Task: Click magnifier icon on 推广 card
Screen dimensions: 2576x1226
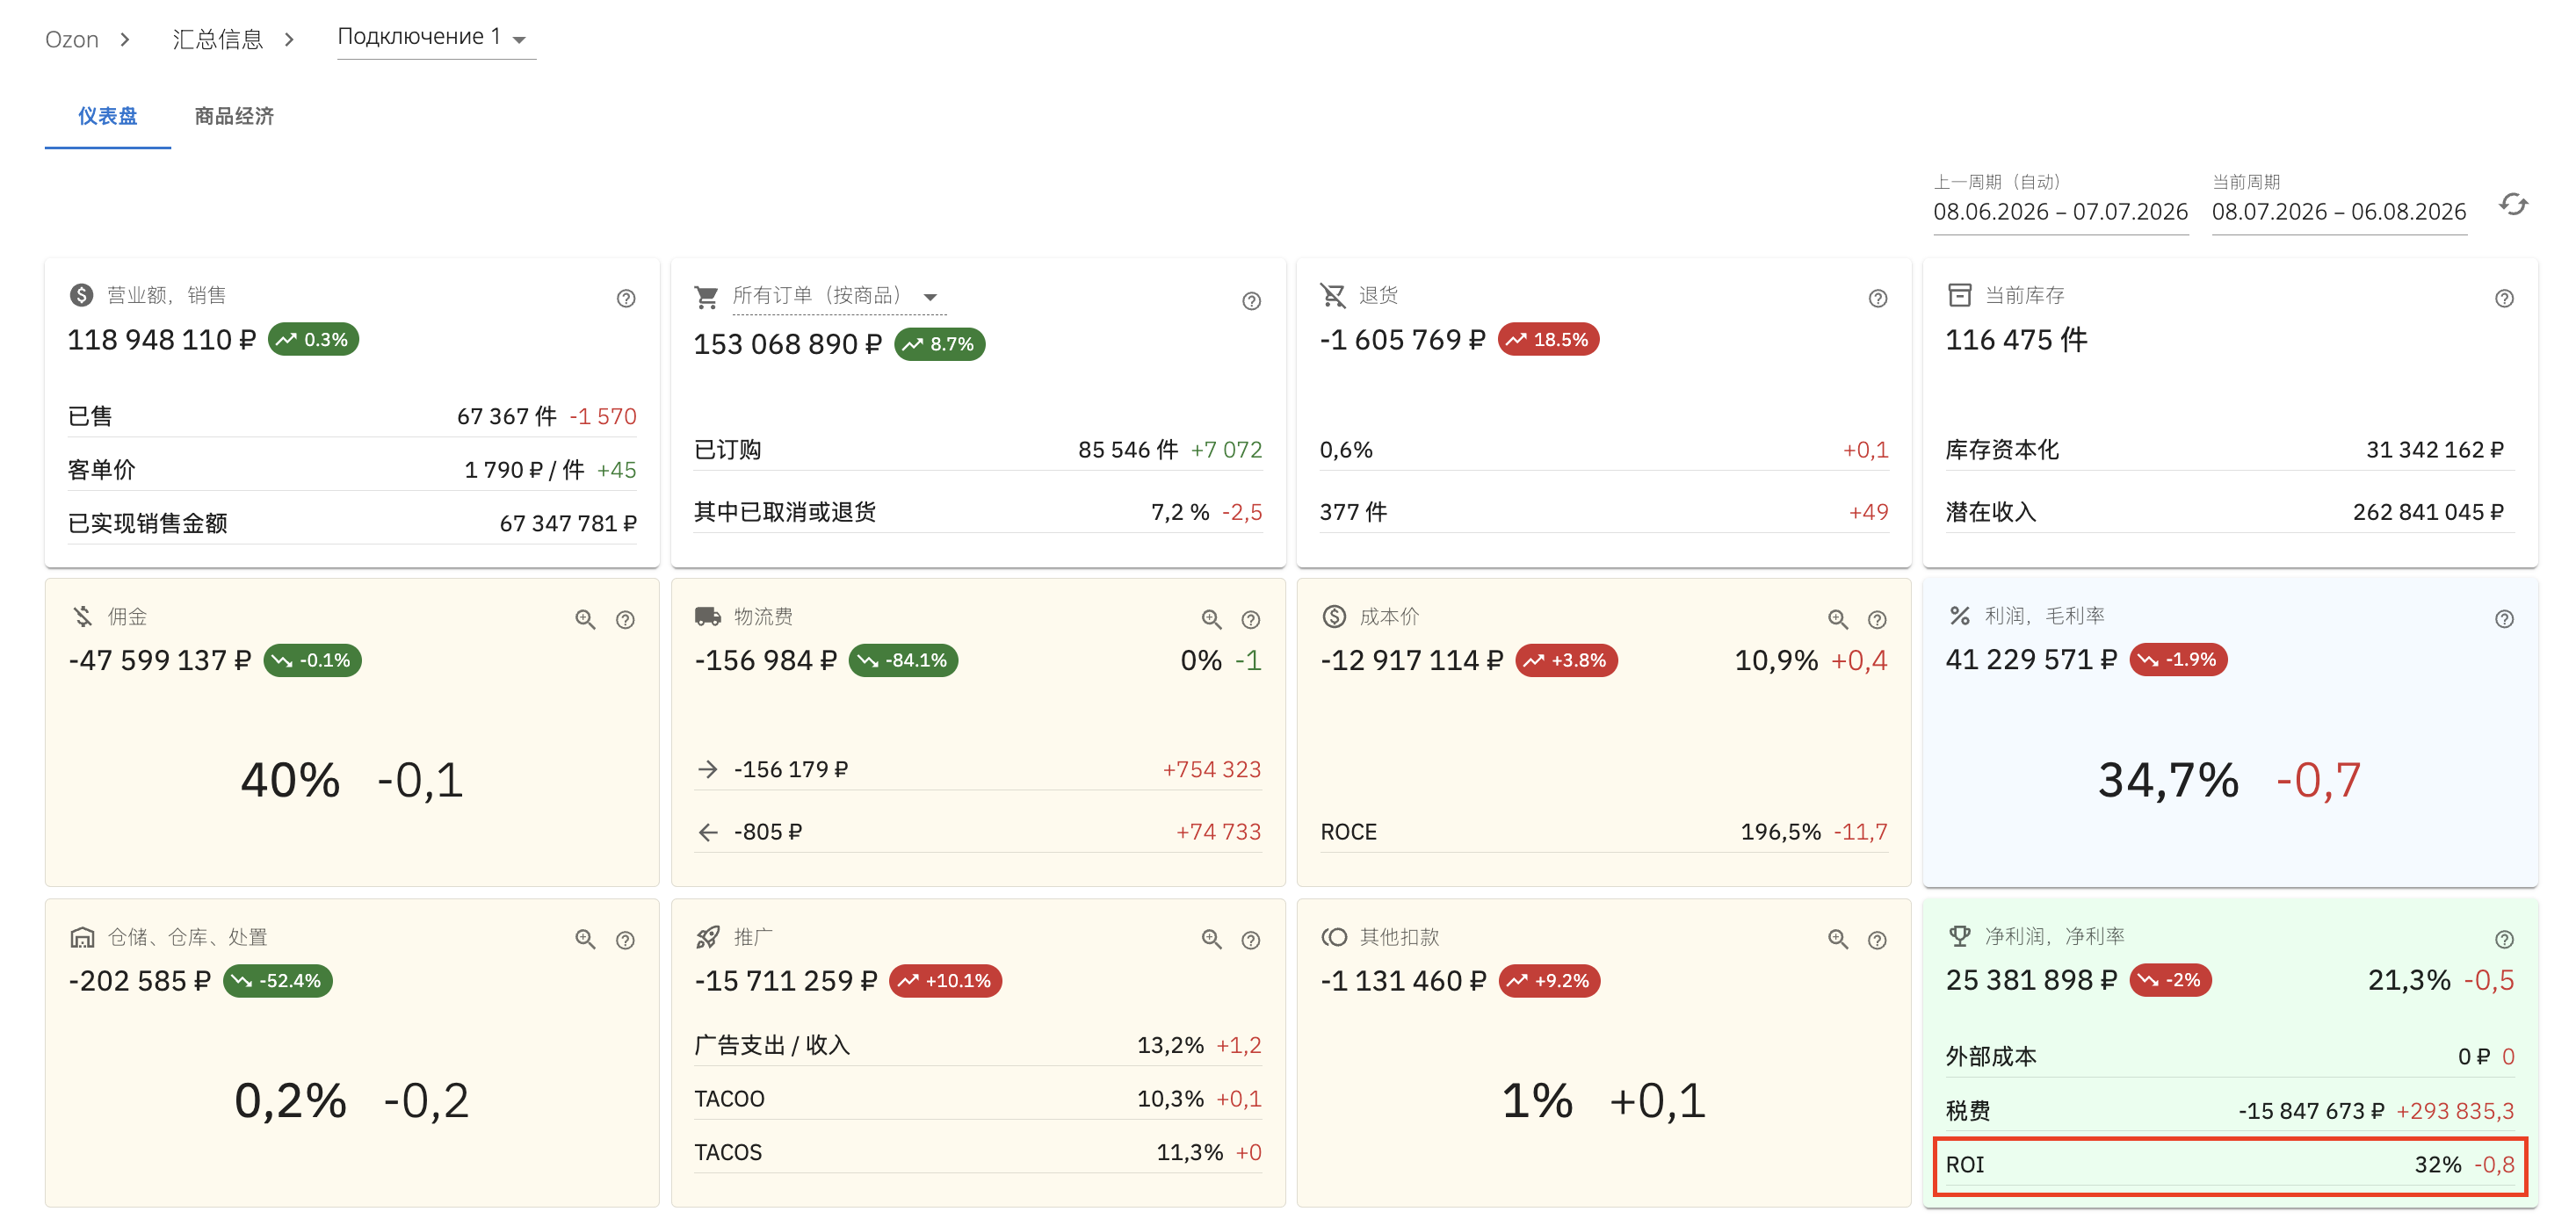Action: tap(1211, 940)
